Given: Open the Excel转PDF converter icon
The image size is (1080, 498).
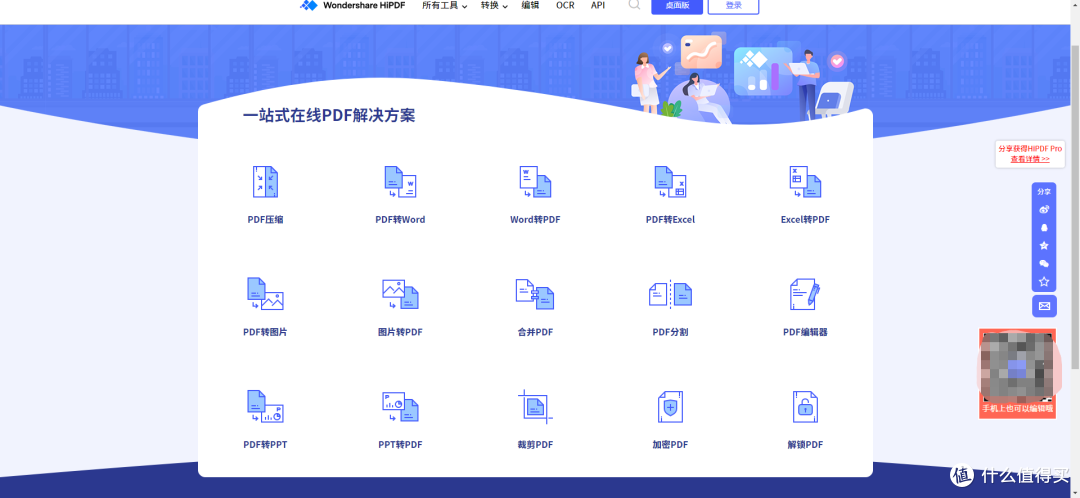Looking at the screenshot, I should tap(805, 182).
